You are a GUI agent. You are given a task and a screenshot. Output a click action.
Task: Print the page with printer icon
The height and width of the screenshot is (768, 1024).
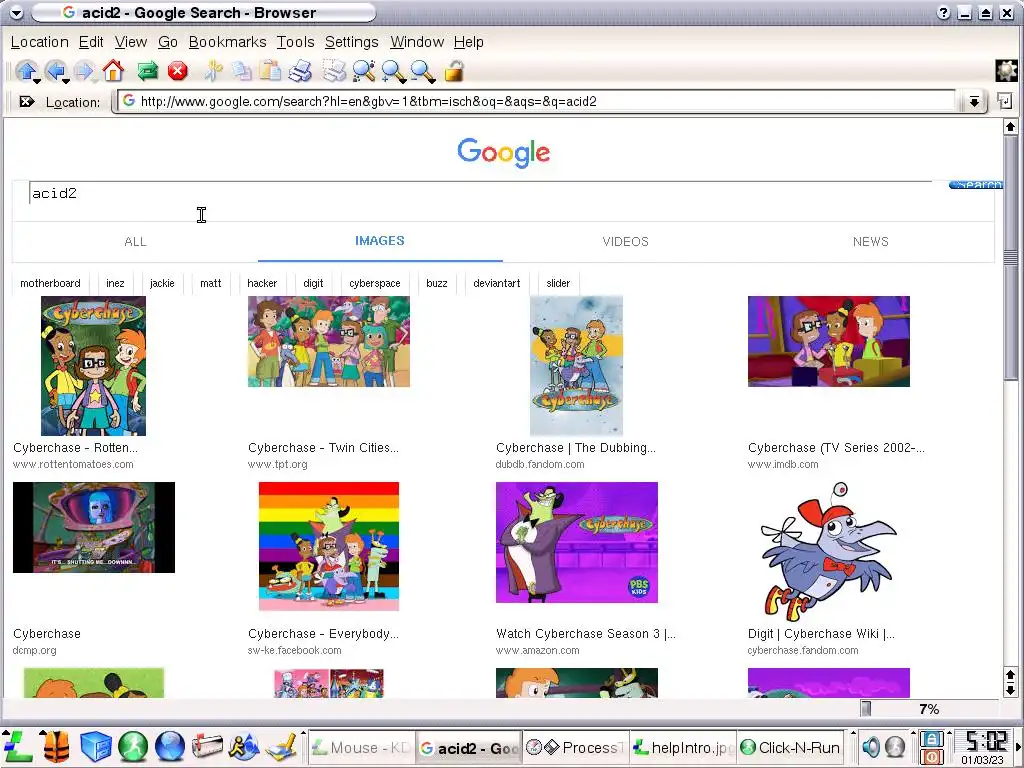[x=300, y=71]
